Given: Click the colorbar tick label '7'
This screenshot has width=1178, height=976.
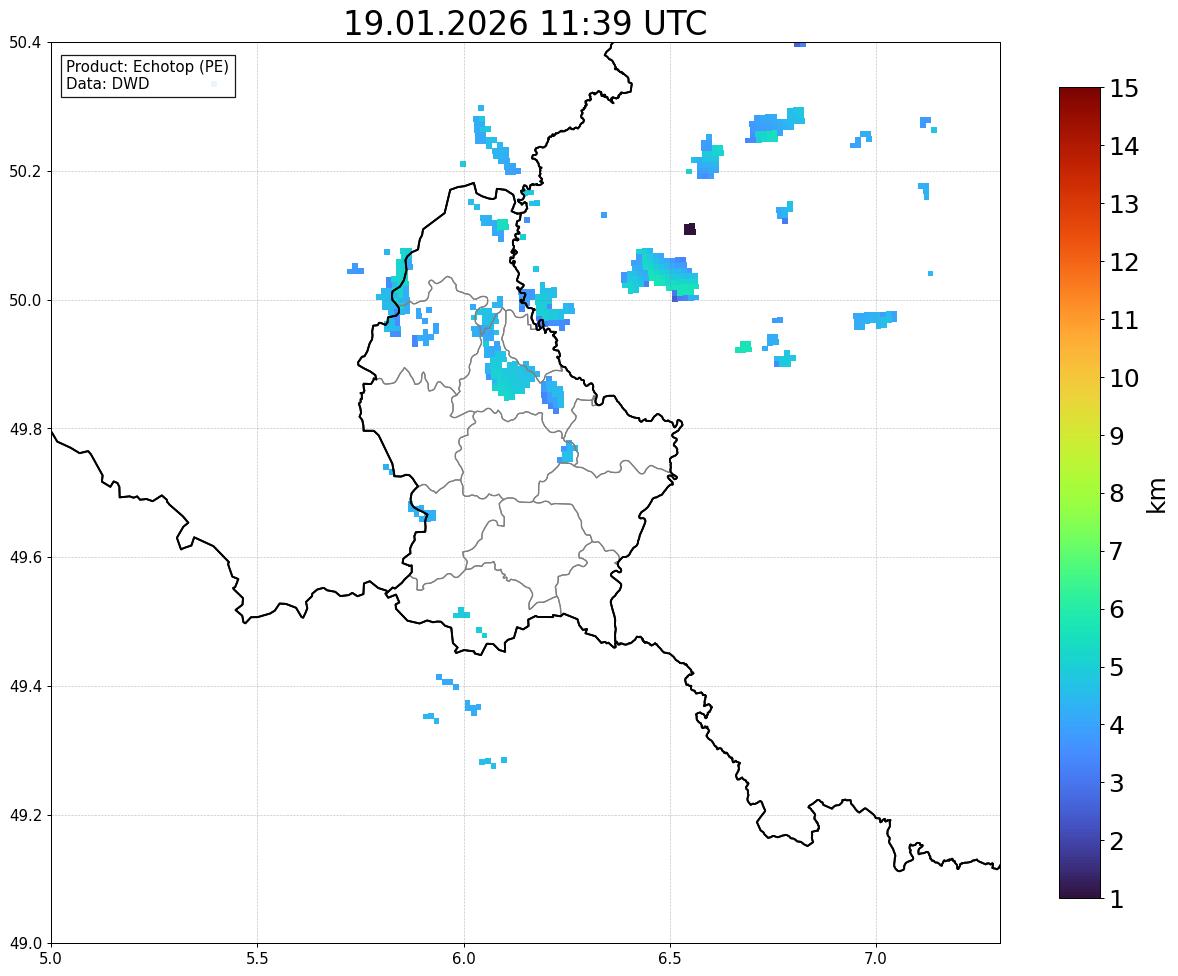Looking at the screenshot, I should [1117, 551].
